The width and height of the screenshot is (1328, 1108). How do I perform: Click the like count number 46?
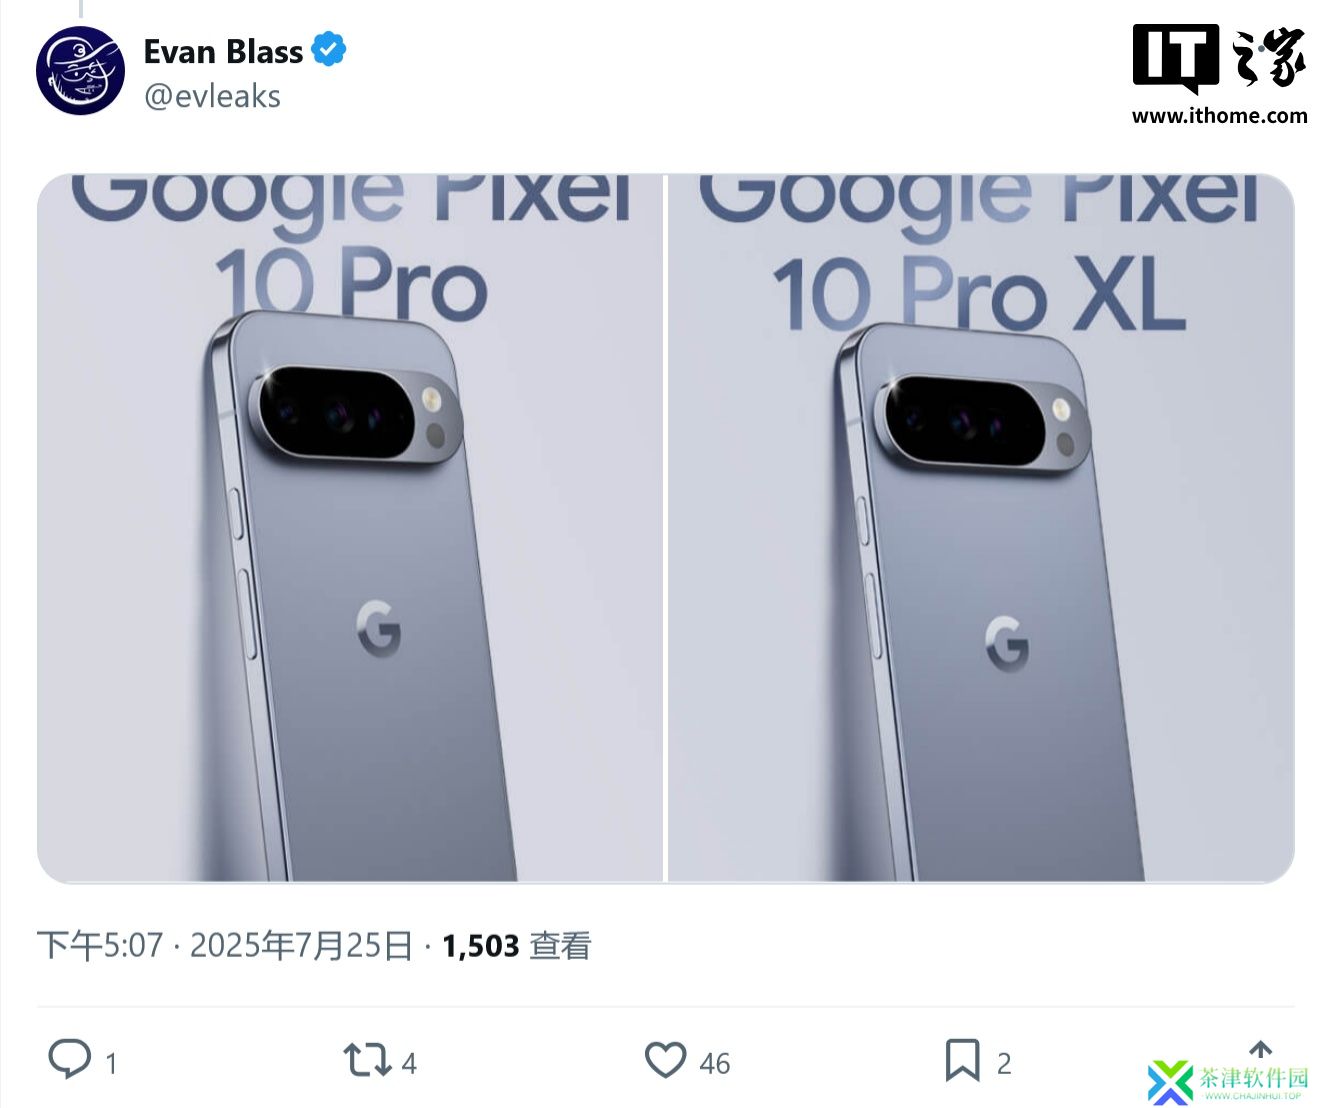tap(715, 1063)
